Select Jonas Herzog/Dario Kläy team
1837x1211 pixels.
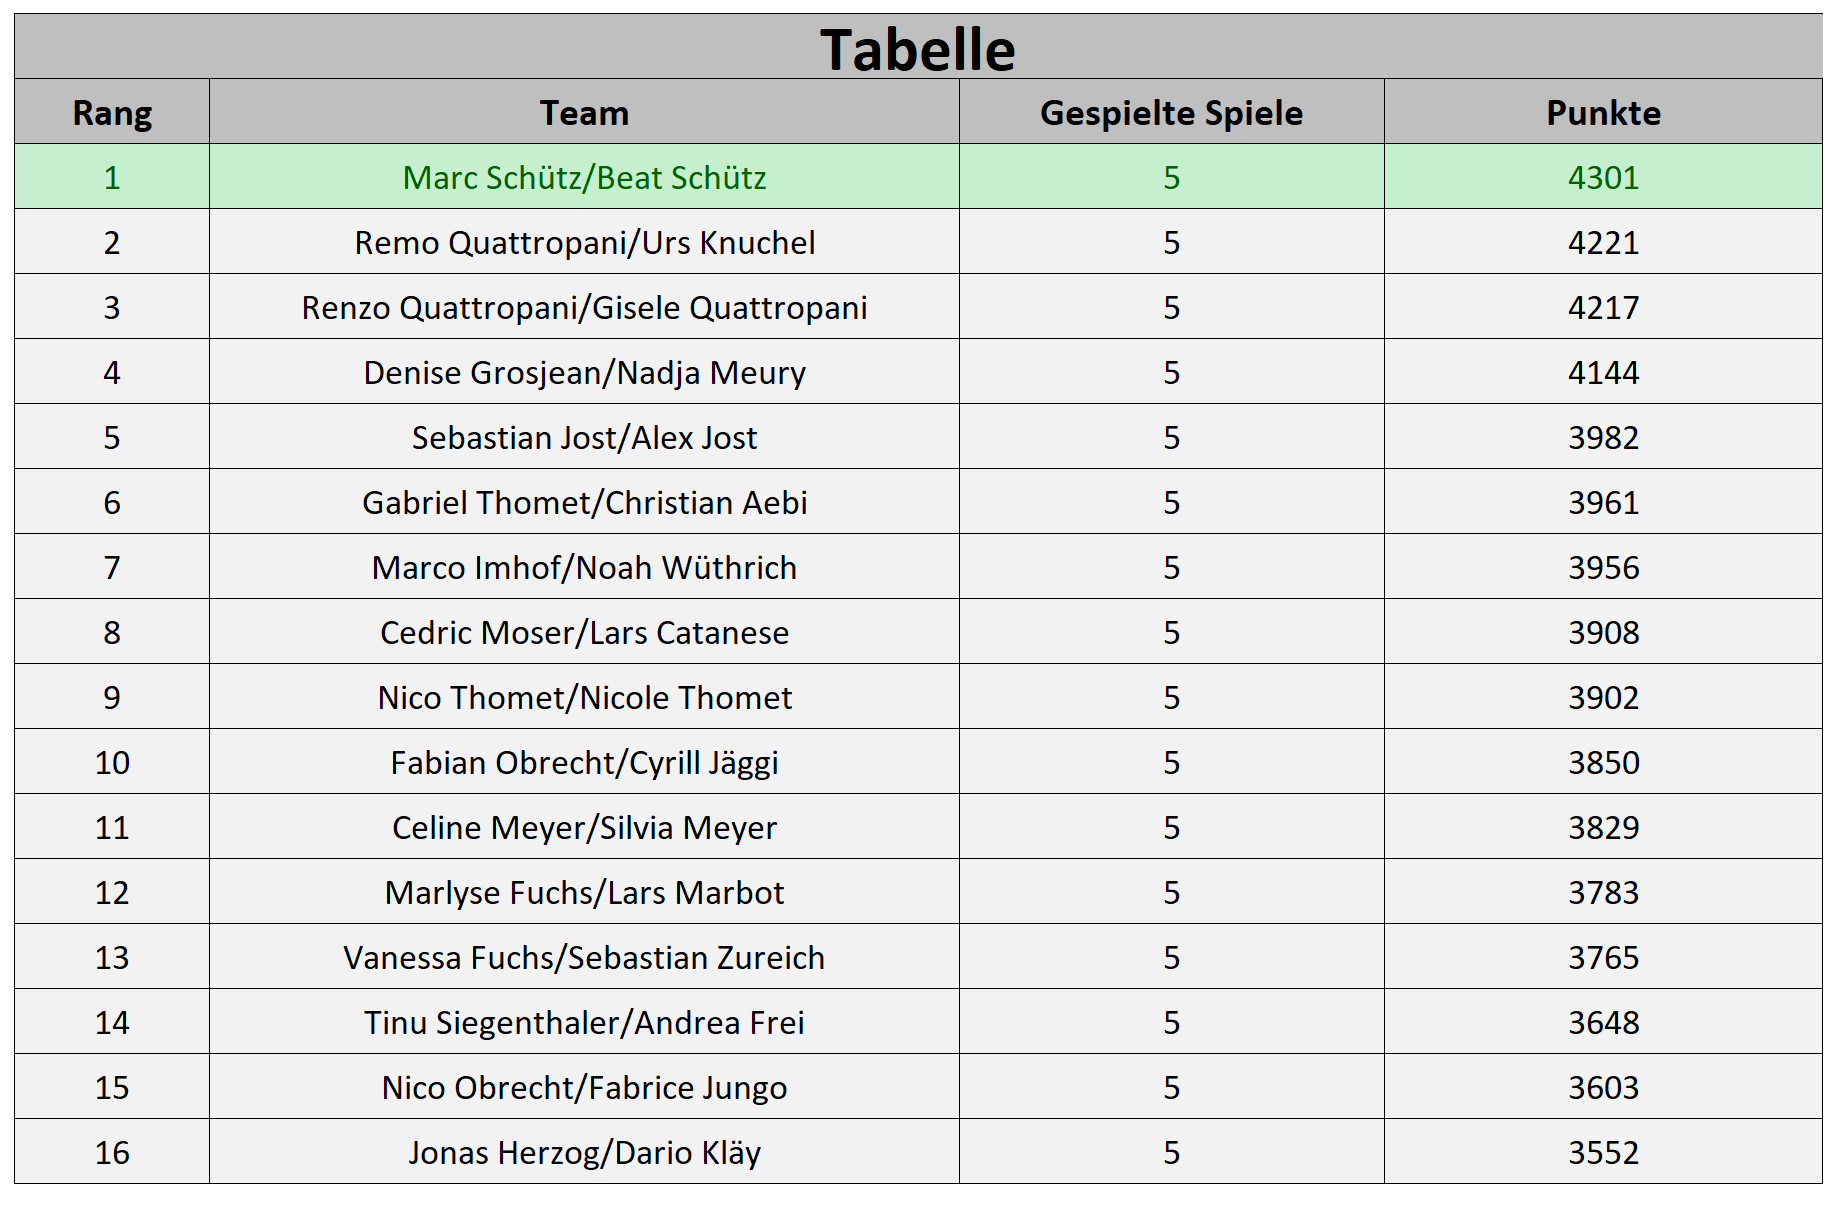[x=584, y=1152]
